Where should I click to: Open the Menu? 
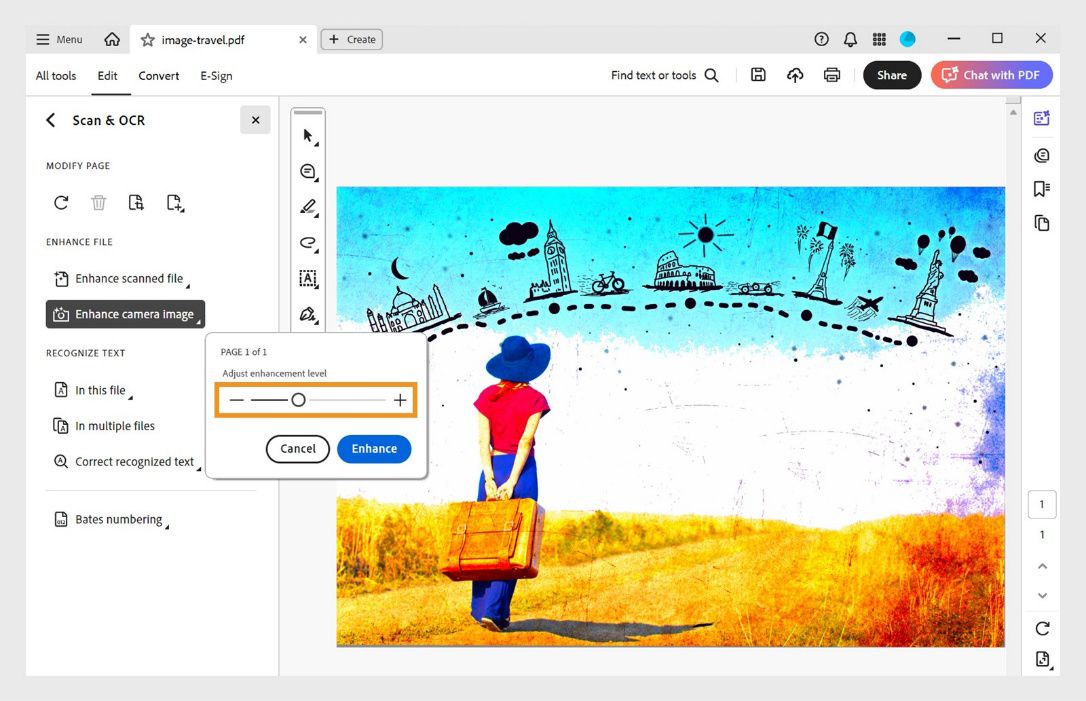click(x=57, y=39)
